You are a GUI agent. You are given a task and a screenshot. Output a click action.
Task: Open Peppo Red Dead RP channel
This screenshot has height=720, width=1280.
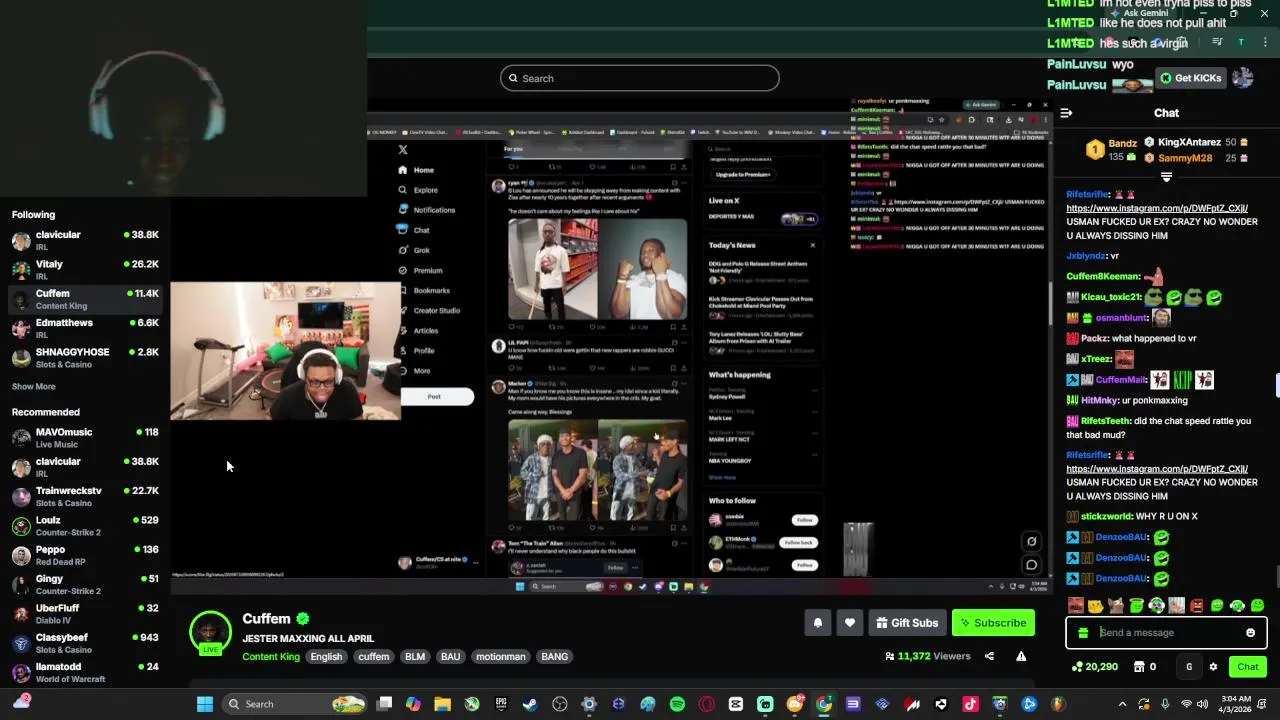coord(85,555)
